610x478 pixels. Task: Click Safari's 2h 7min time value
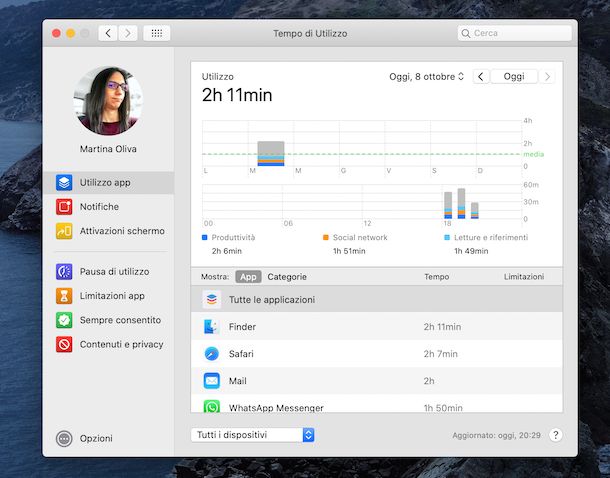pos(441,354)
